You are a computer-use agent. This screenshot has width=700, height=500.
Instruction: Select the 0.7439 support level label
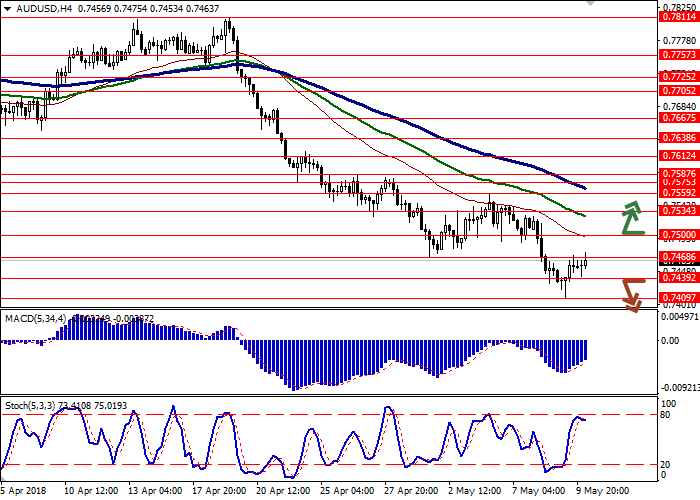click(x=677, y=278)
